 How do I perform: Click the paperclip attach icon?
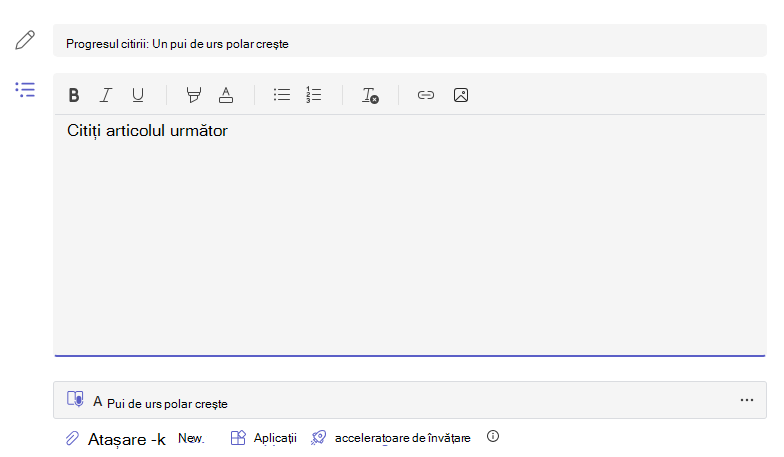[72, 438]
